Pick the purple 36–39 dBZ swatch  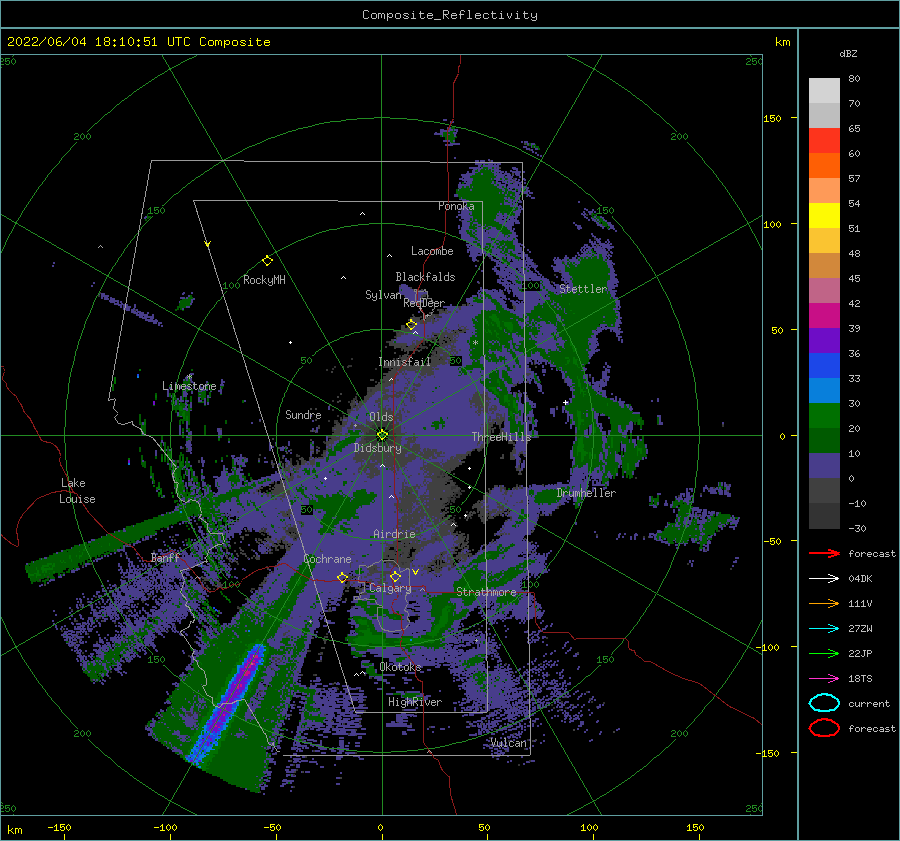(824, 341)
